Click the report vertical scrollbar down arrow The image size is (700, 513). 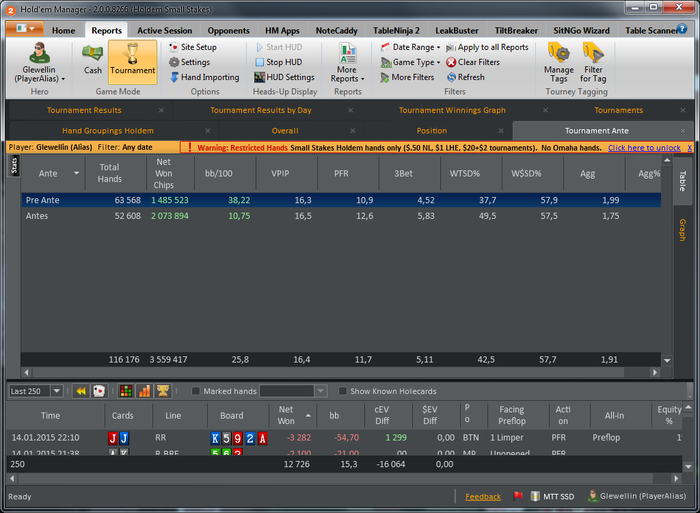(x=667, y=360)
